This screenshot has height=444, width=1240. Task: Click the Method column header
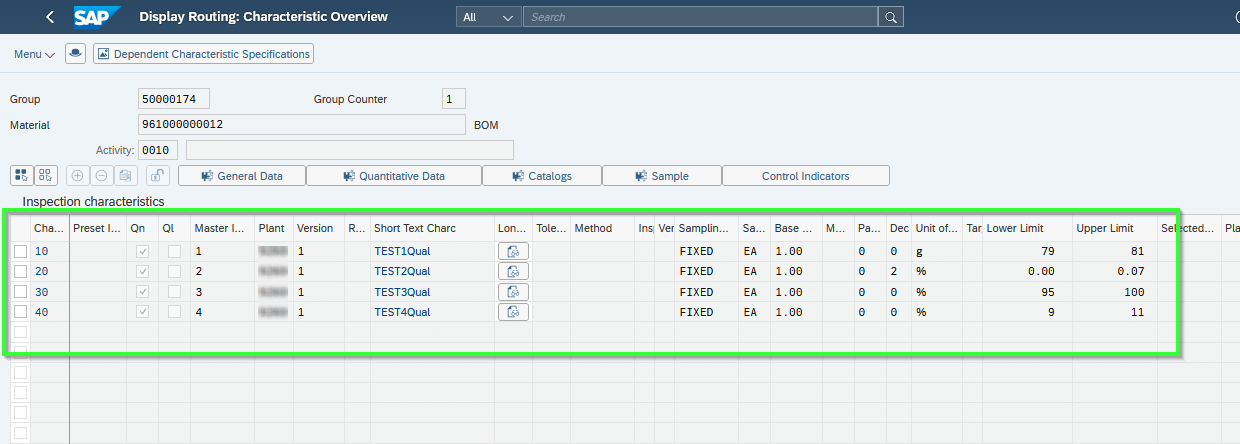[x=602, y=228]
